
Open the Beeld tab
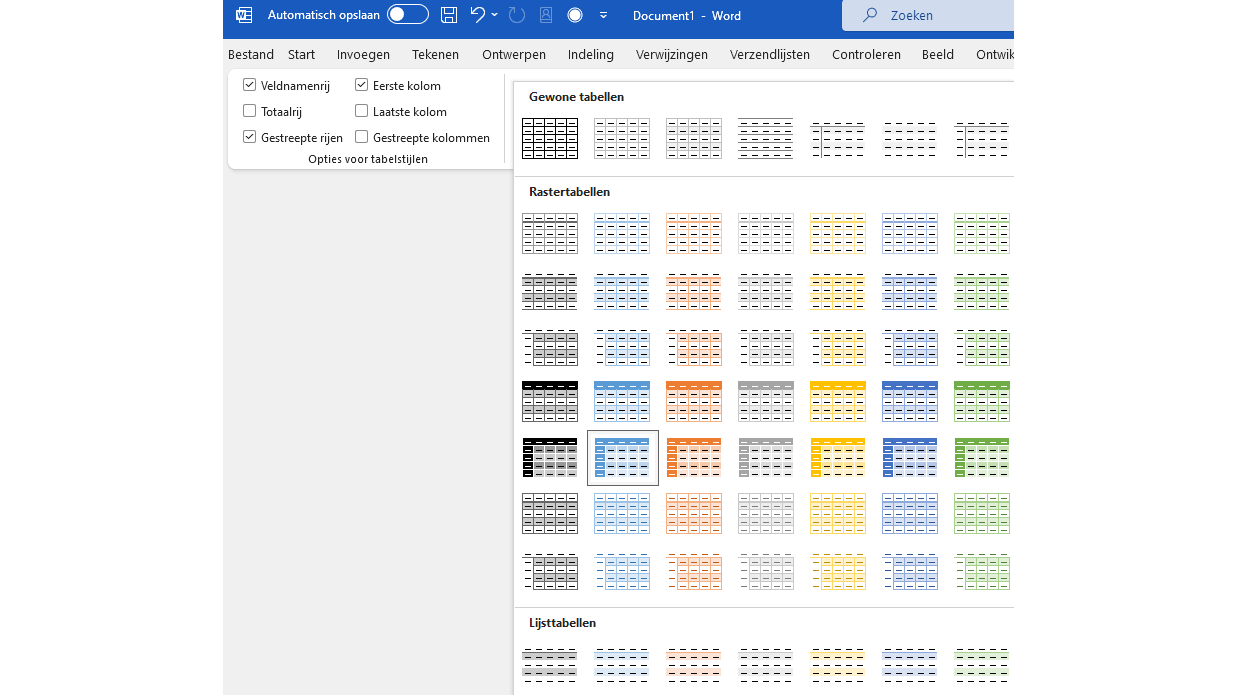point(938,55)
